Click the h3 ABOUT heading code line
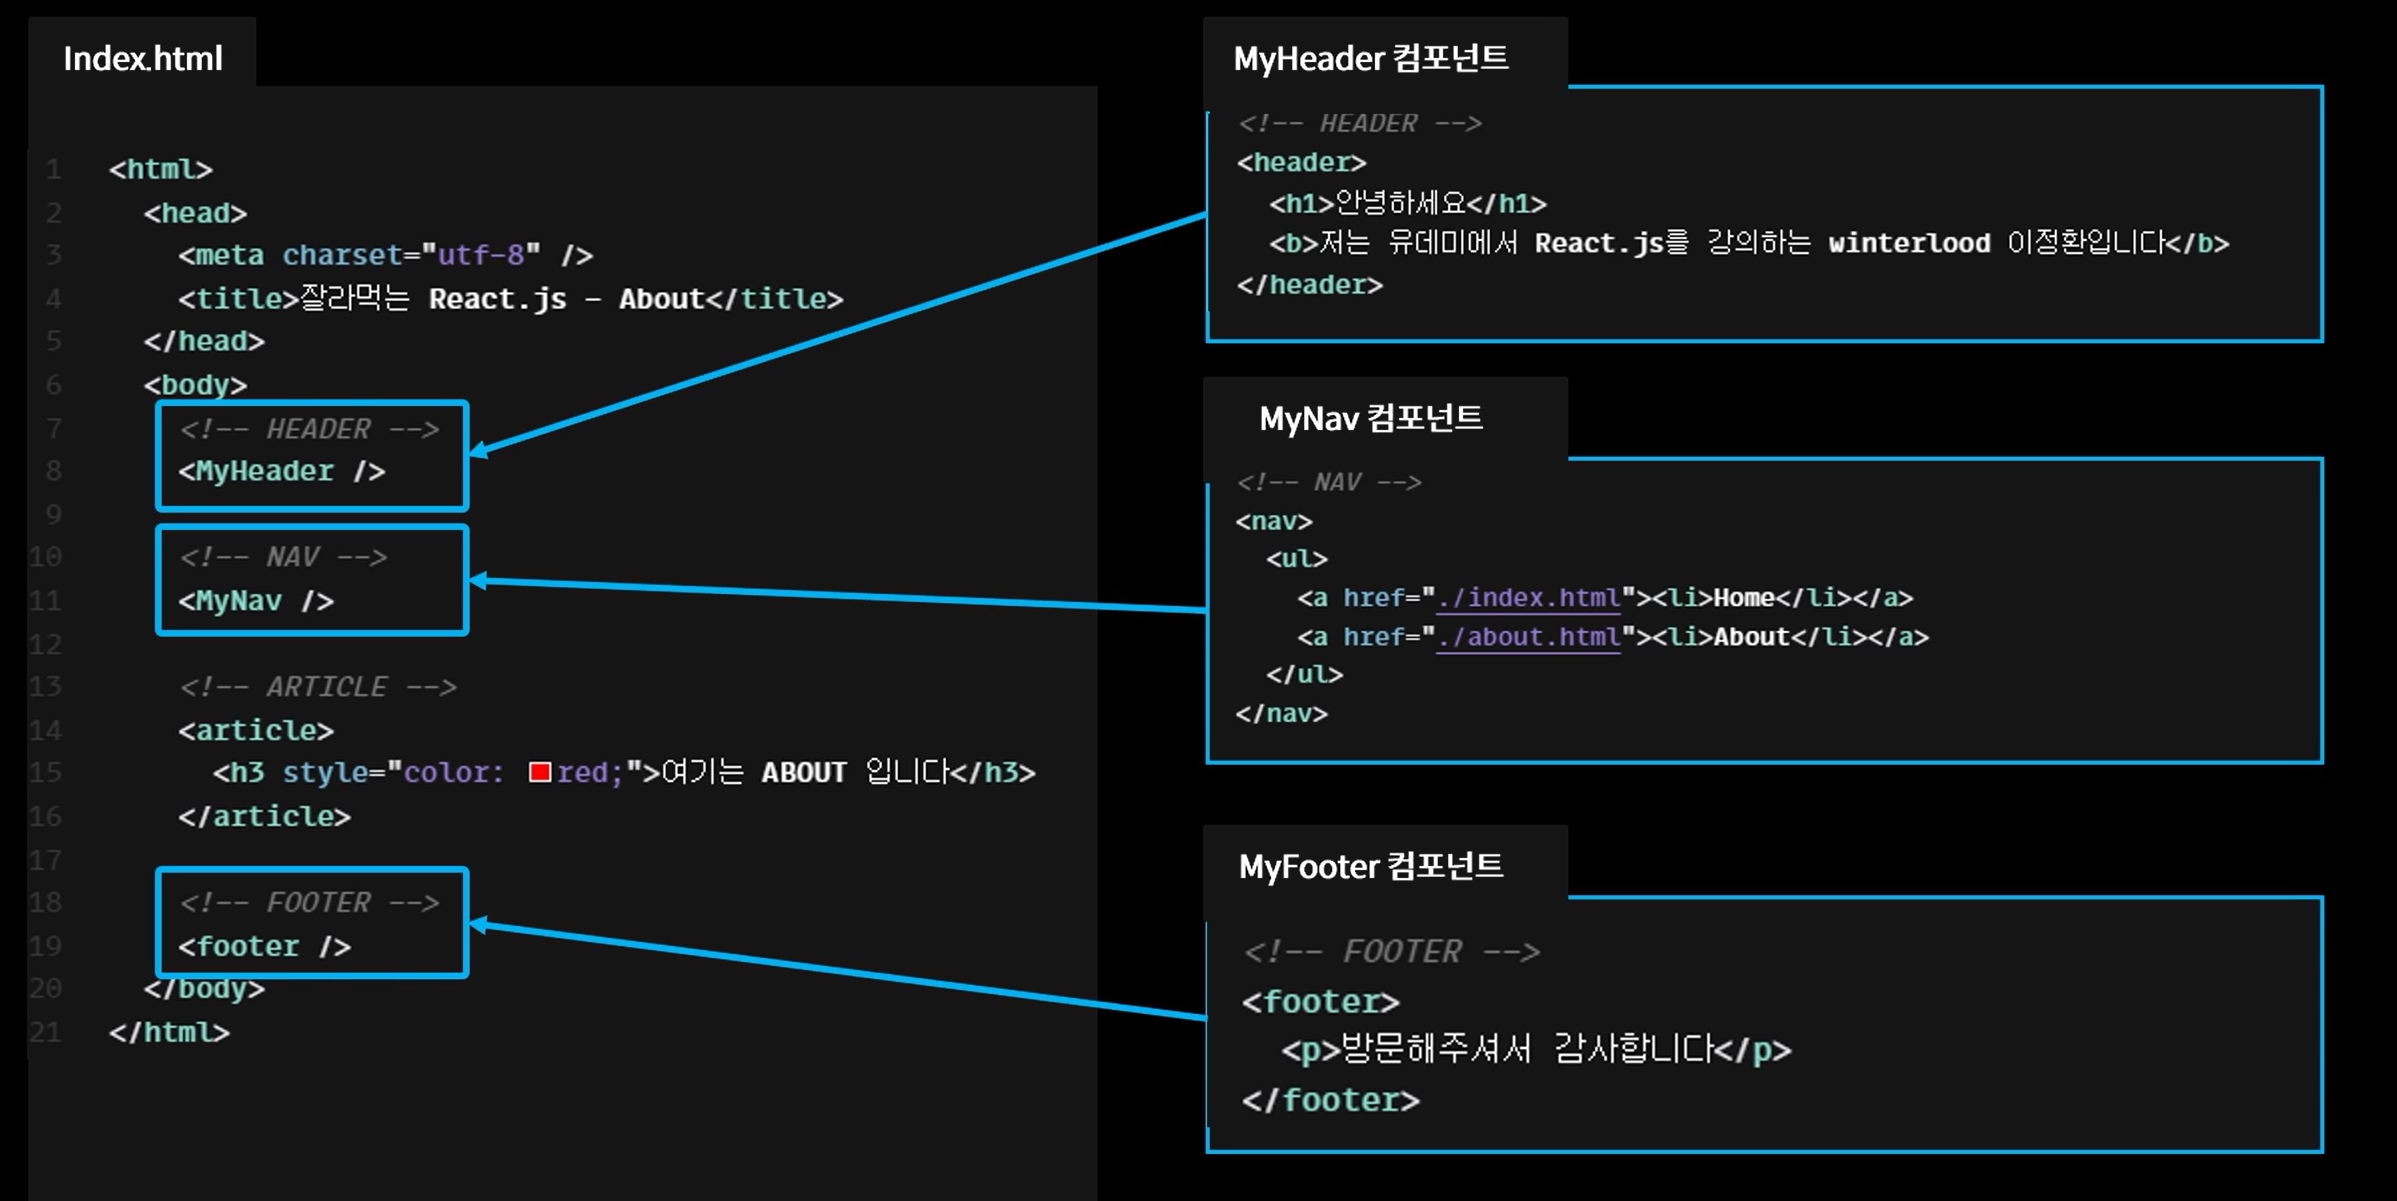2397x1201 pixels. tap(624, 773)
